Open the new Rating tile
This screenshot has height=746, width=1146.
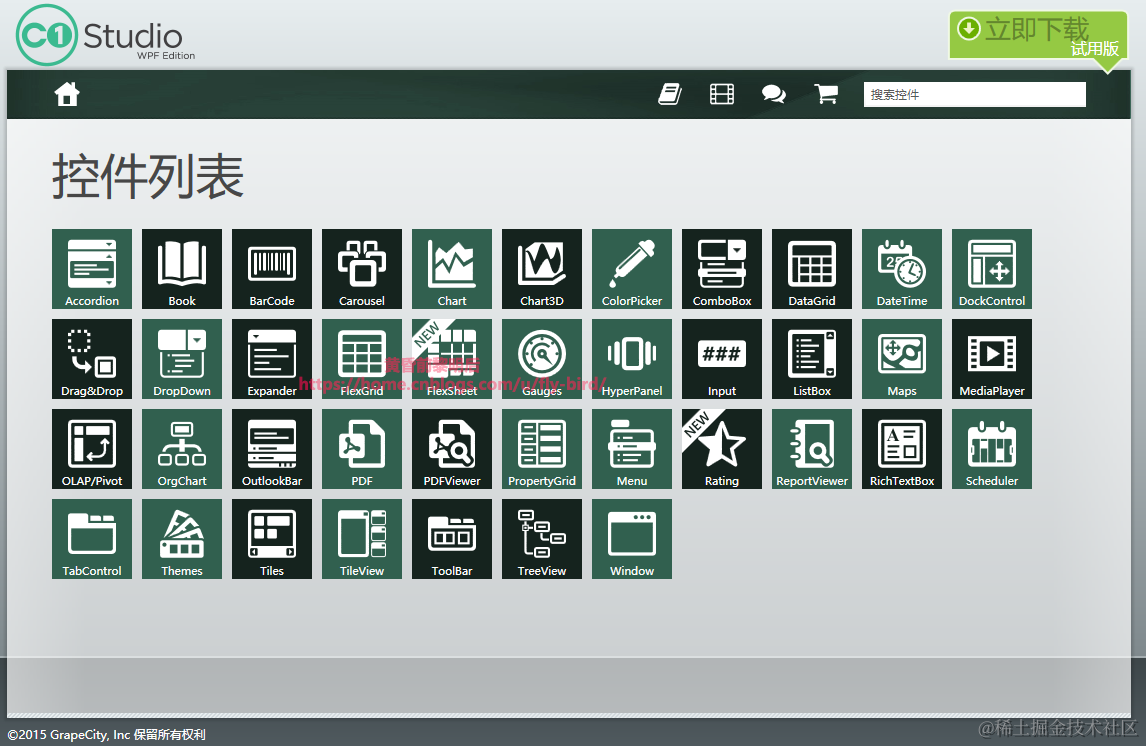point(722,449)
